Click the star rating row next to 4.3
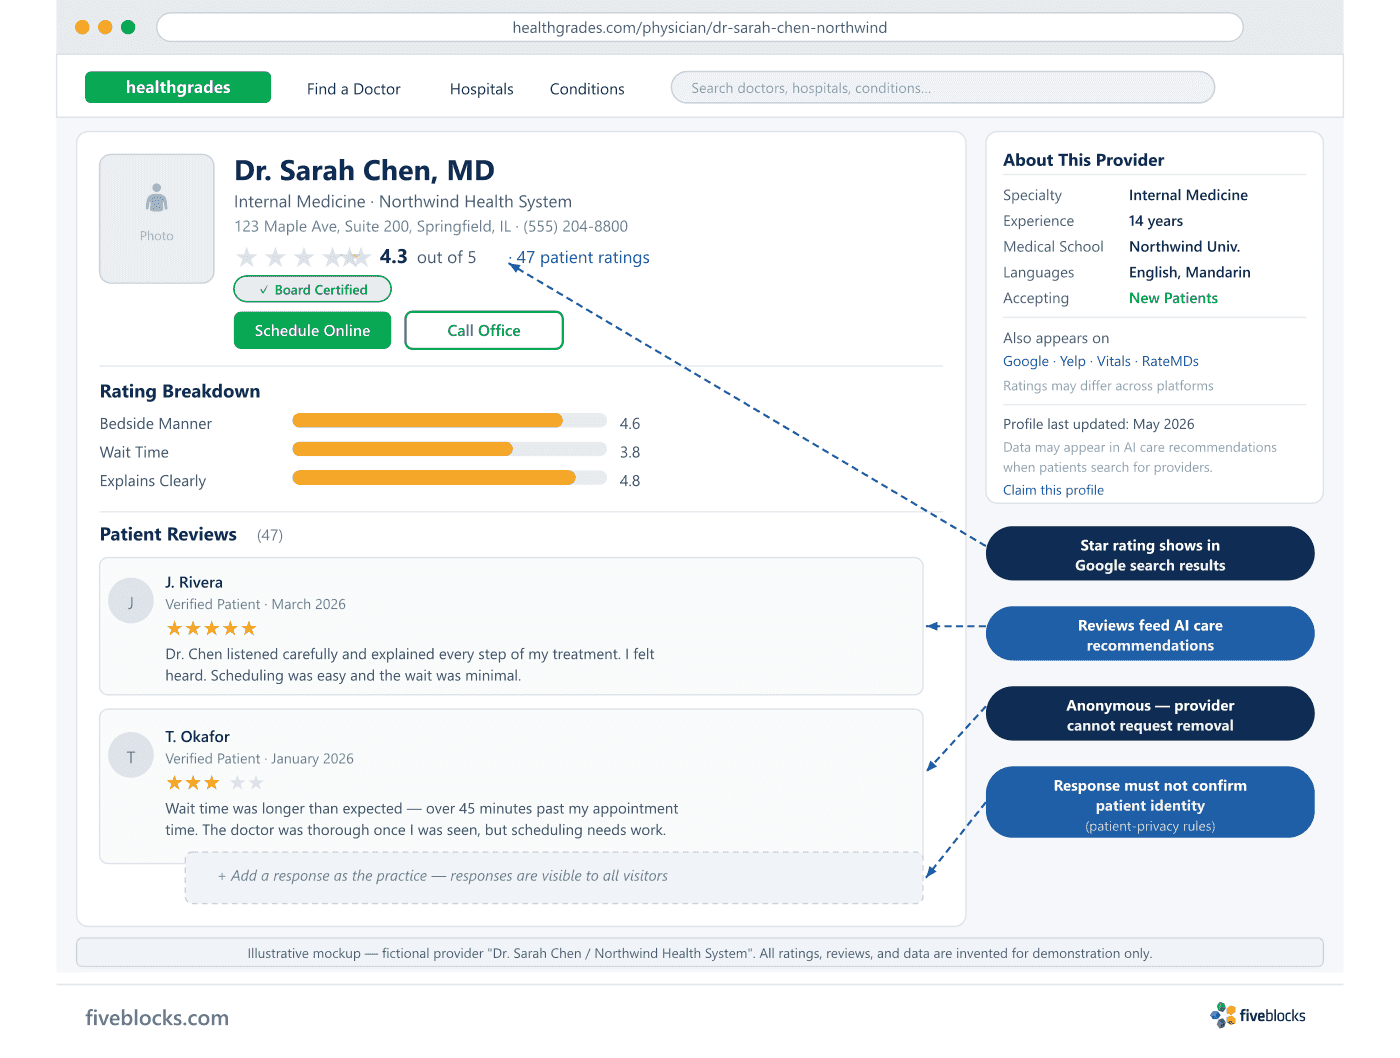Viewport: 1400px width, 1058px height. tap(303, 257)
